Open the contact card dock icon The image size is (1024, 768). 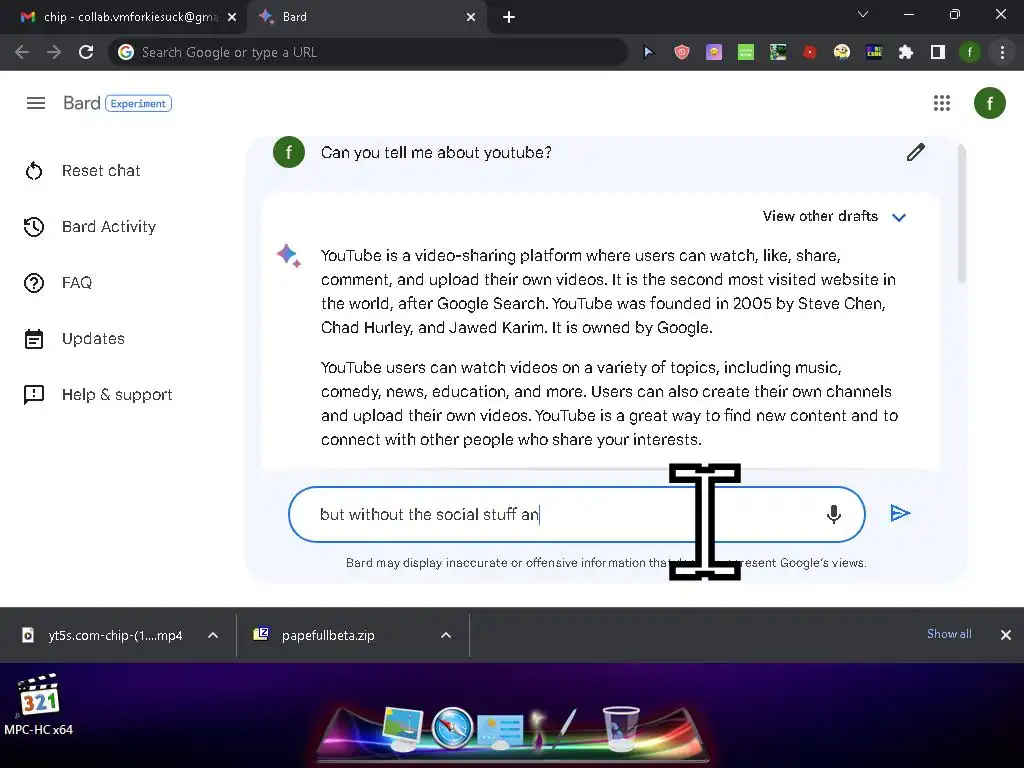500,731
